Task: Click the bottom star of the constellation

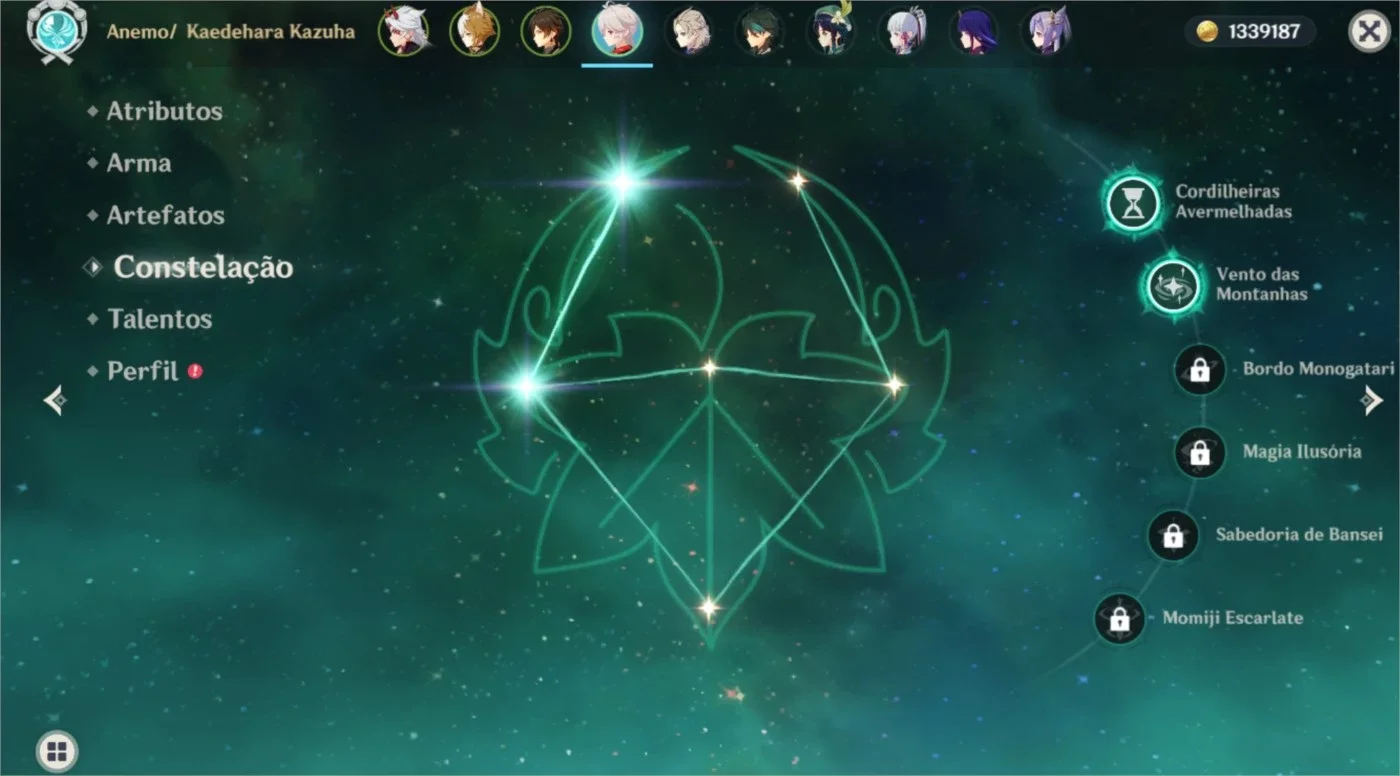Action: point(708,607)
